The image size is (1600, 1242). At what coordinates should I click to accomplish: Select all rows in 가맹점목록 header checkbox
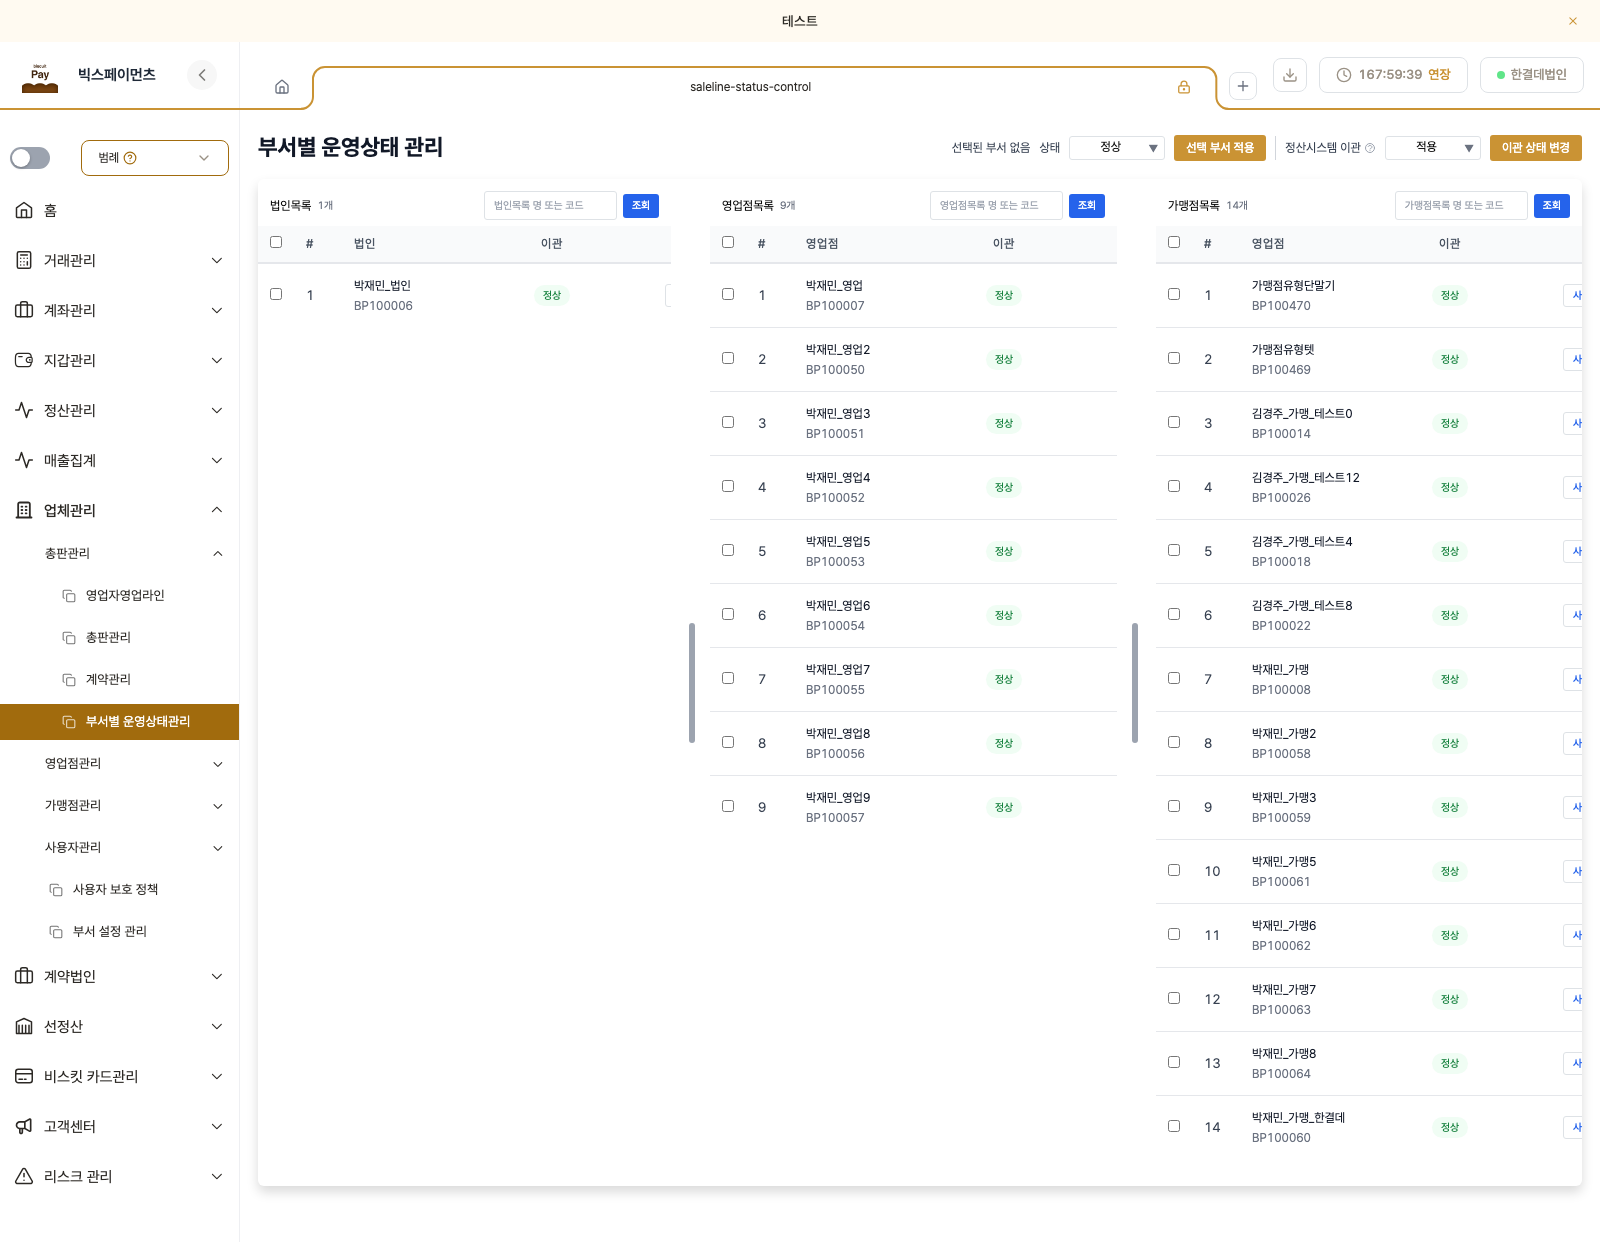[1174, 242]
